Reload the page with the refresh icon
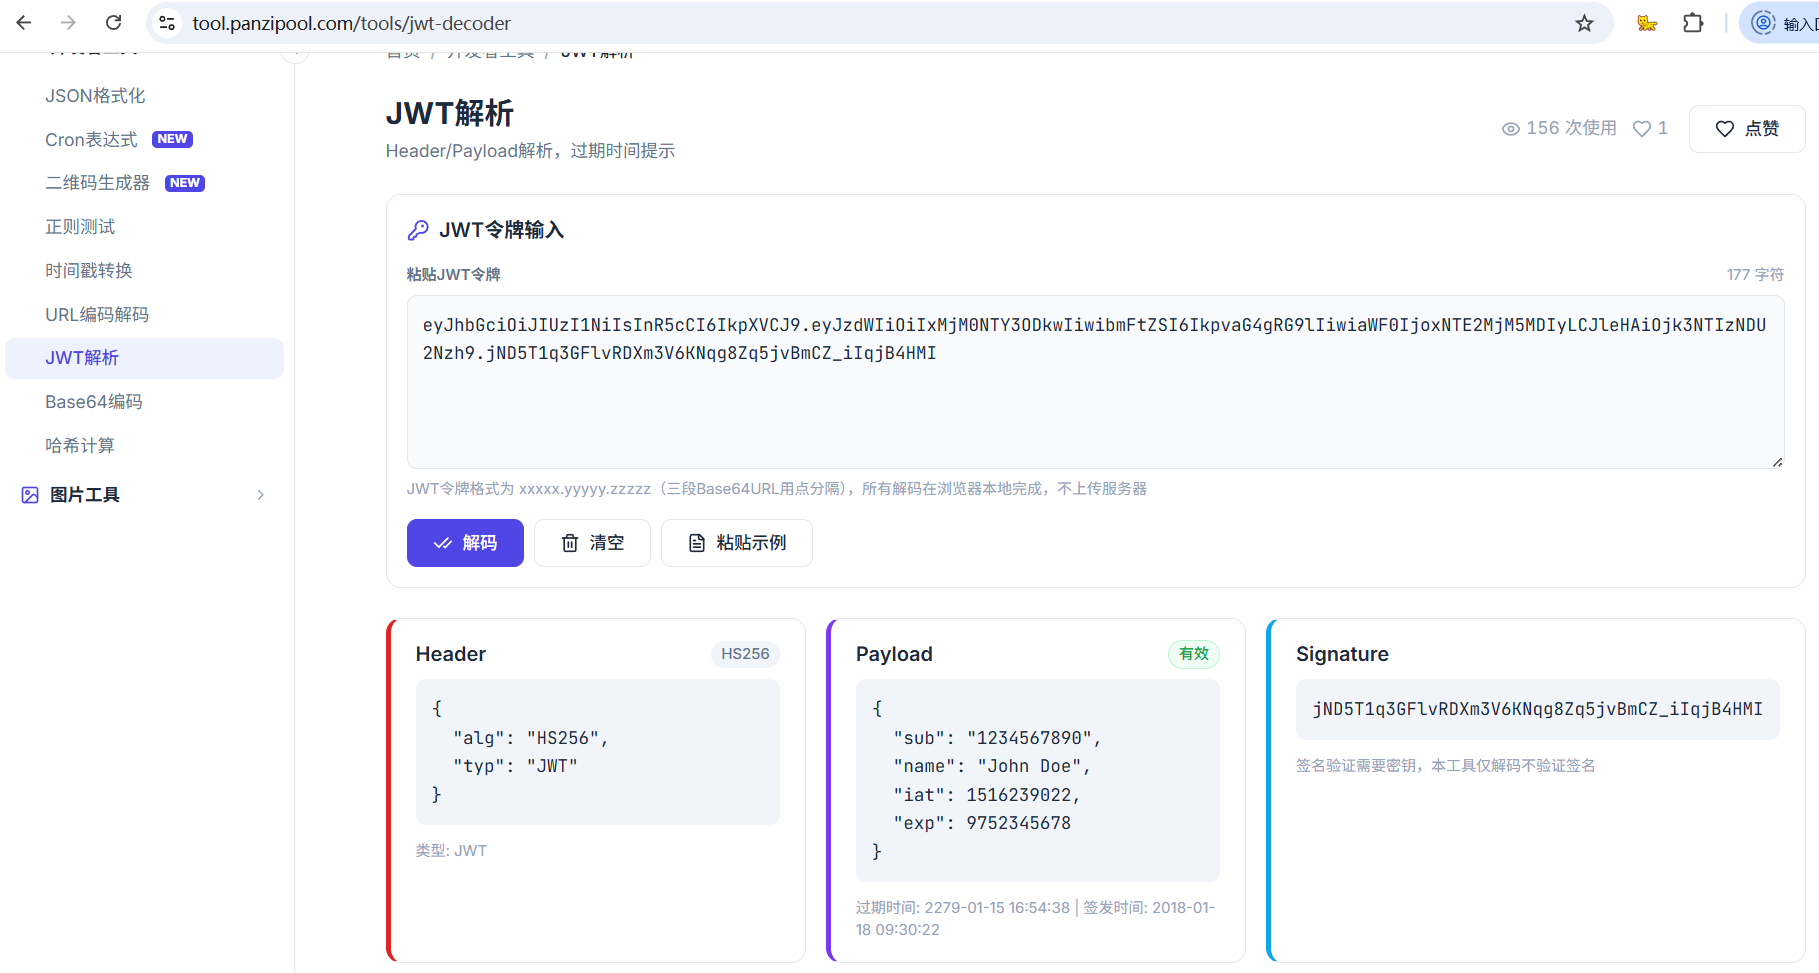The width and height of the screenshot is (1819, 973). point(114,23)
